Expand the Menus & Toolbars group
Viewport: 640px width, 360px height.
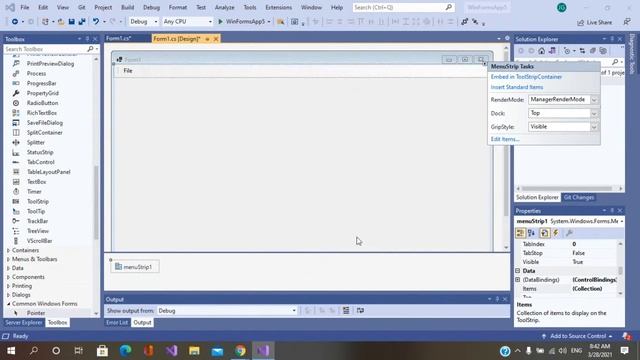9,259
